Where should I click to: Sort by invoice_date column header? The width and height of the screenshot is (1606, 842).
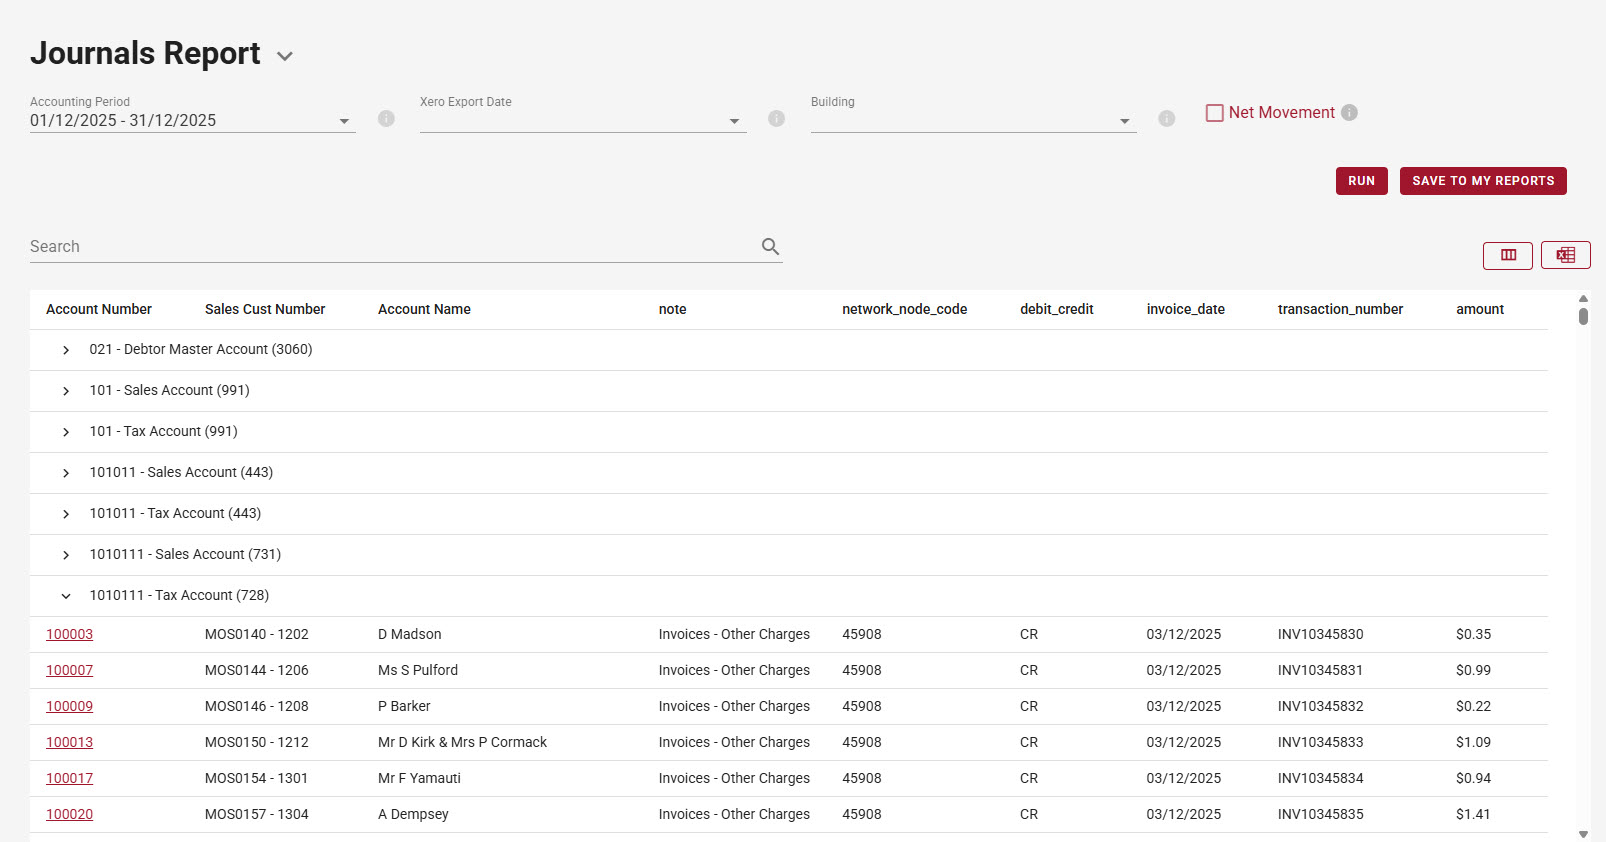(x=1185, y=309)
